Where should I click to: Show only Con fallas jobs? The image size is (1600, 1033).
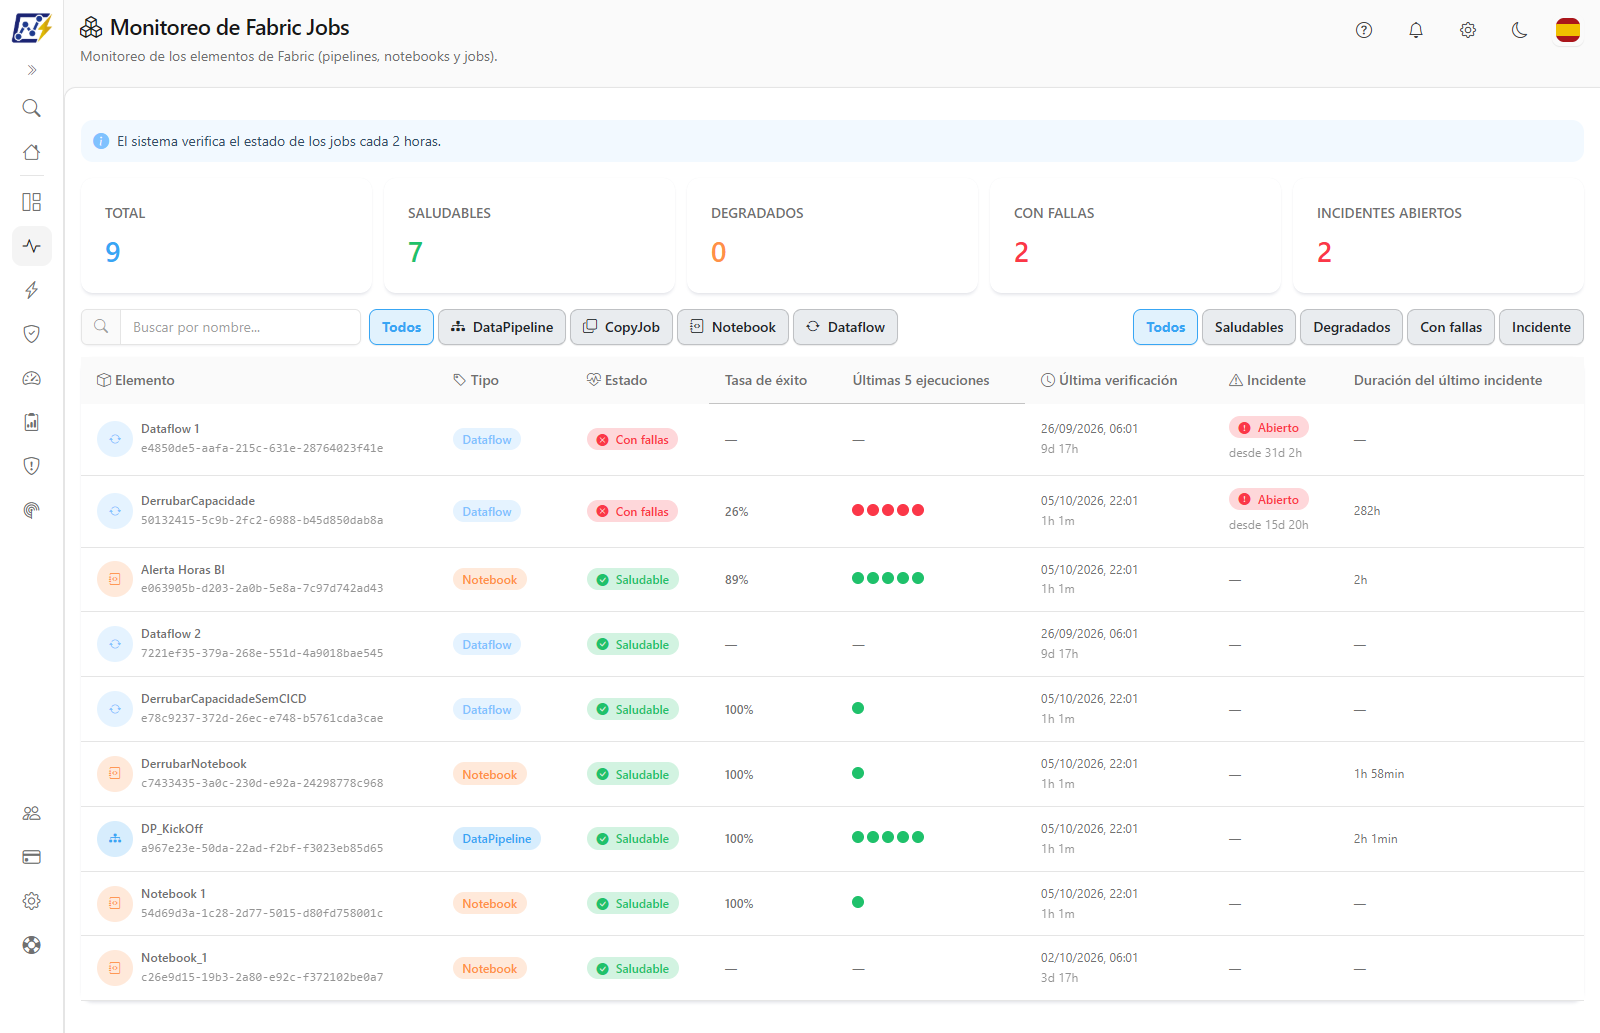click(x=1451, y=327)
